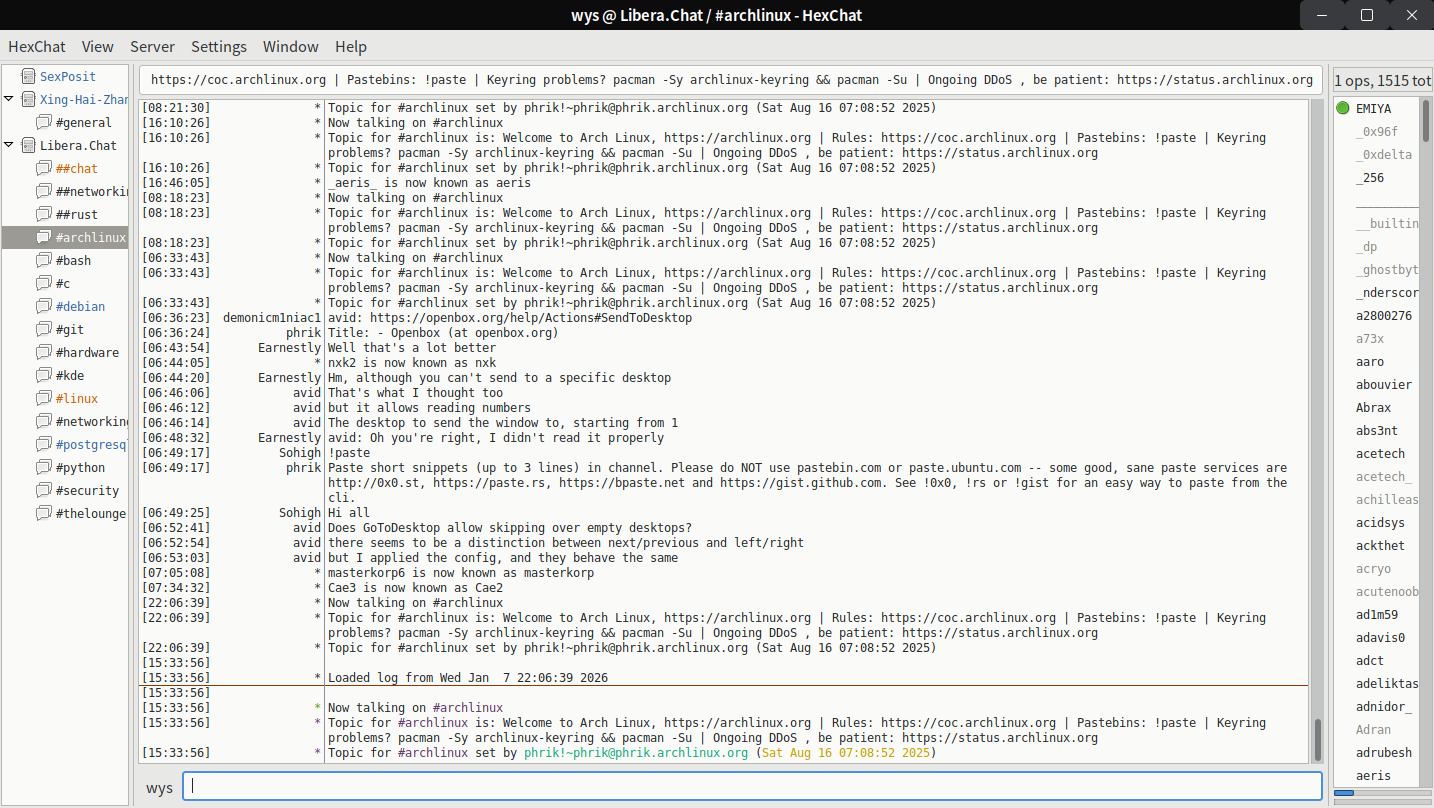Open the Window menu

[x=290, y=47]
